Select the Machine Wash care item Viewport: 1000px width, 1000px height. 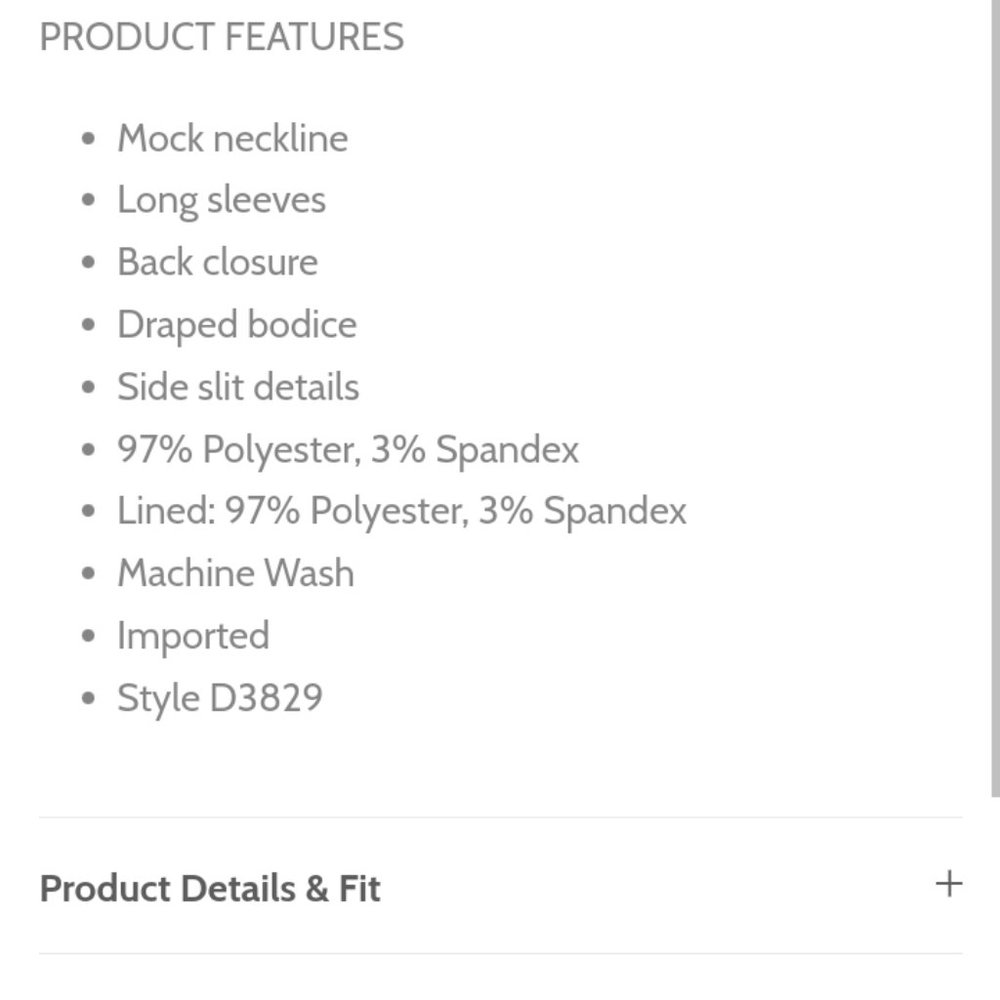click(235, 573)
